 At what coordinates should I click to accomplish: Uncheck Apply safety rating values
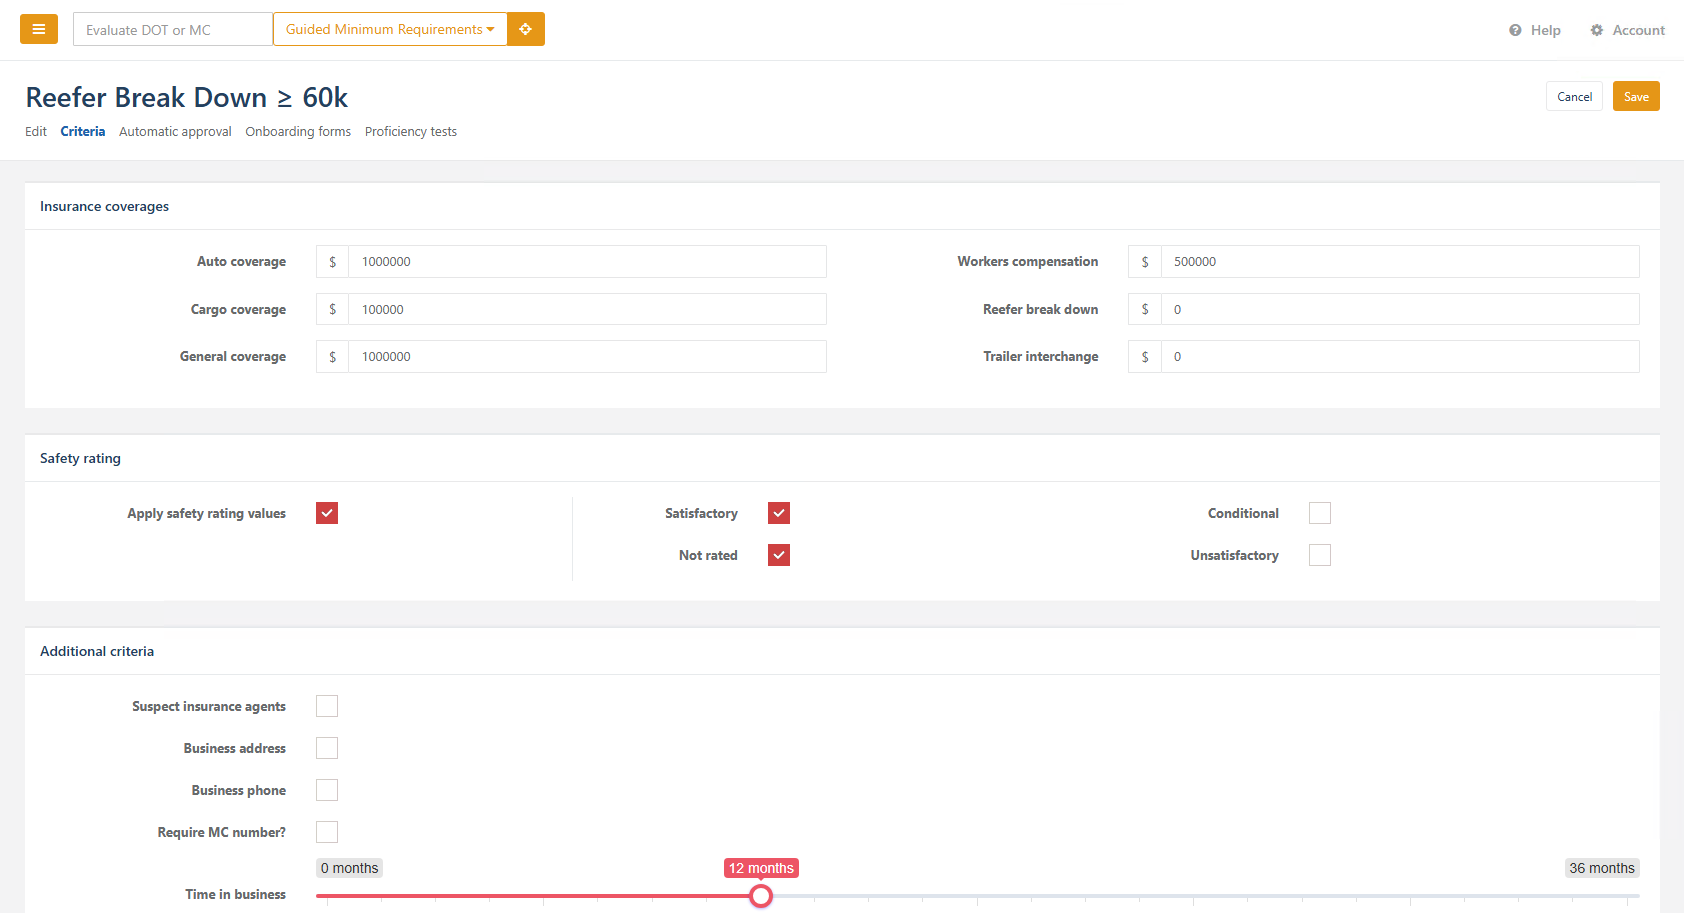point(327,513)
